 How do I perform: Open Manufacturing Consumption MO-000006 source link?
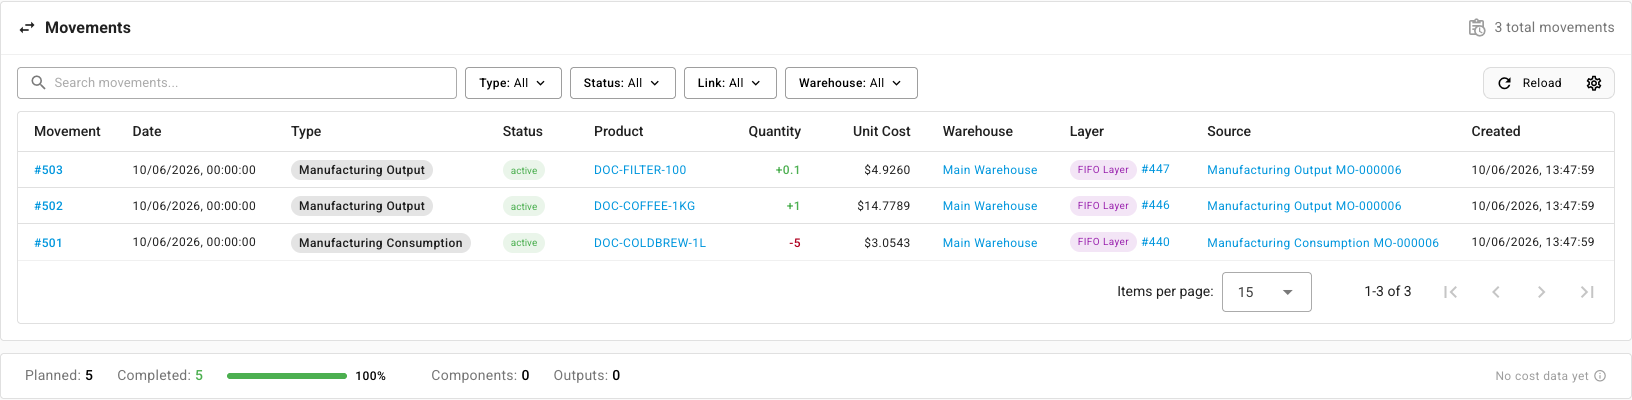(1323, 243)
